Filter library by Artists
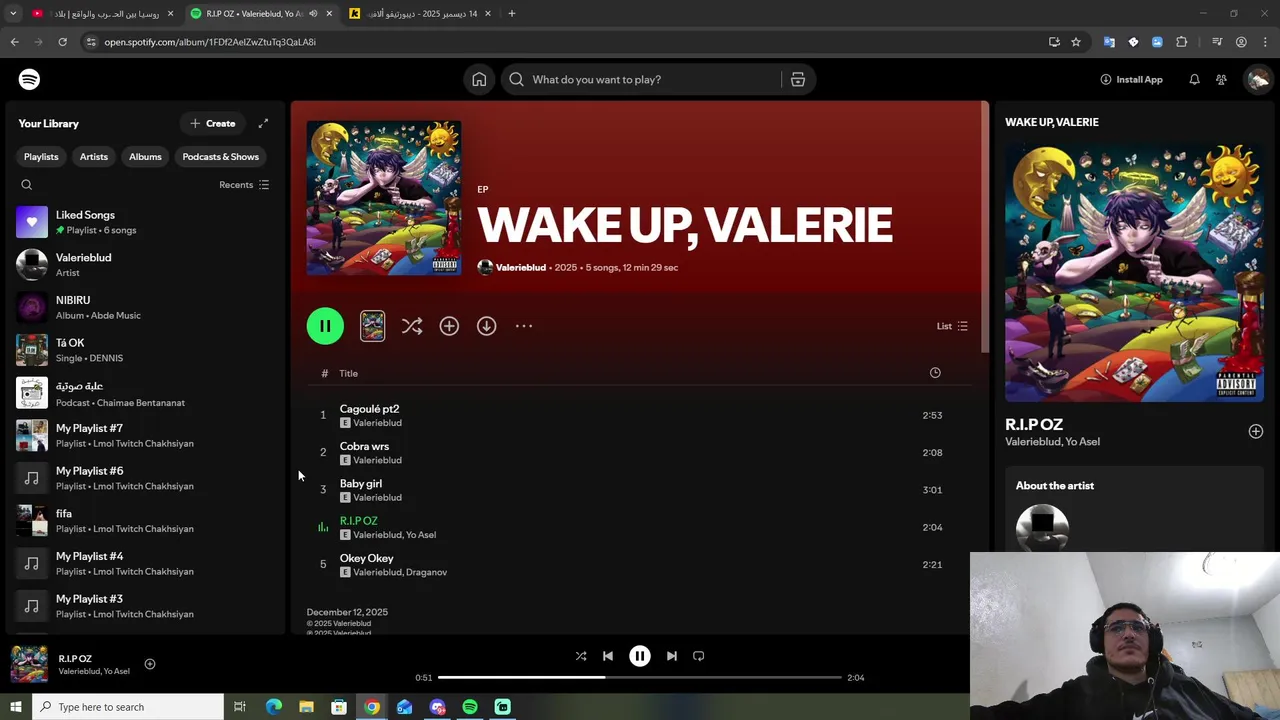This screenshot has width=1280, height=720. (94, 157)
